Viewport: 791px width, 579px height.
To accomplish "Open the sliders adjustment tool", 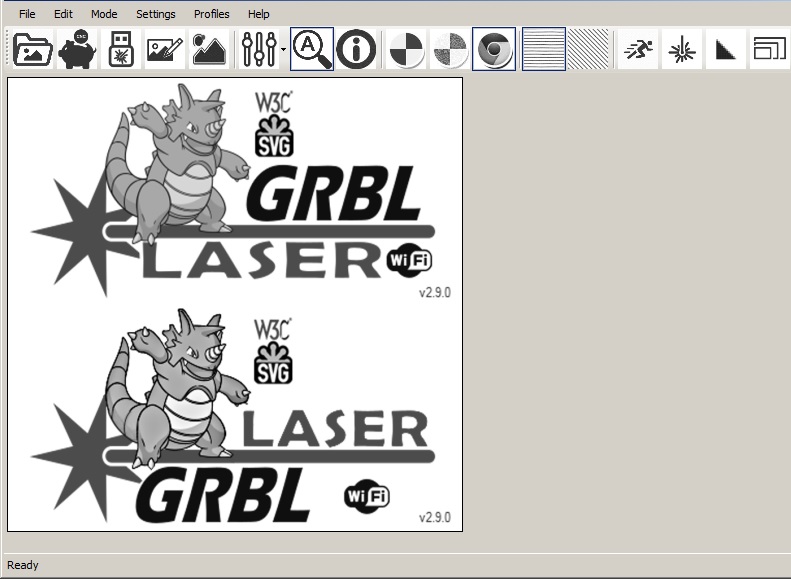I will click(x=259, y=49).
